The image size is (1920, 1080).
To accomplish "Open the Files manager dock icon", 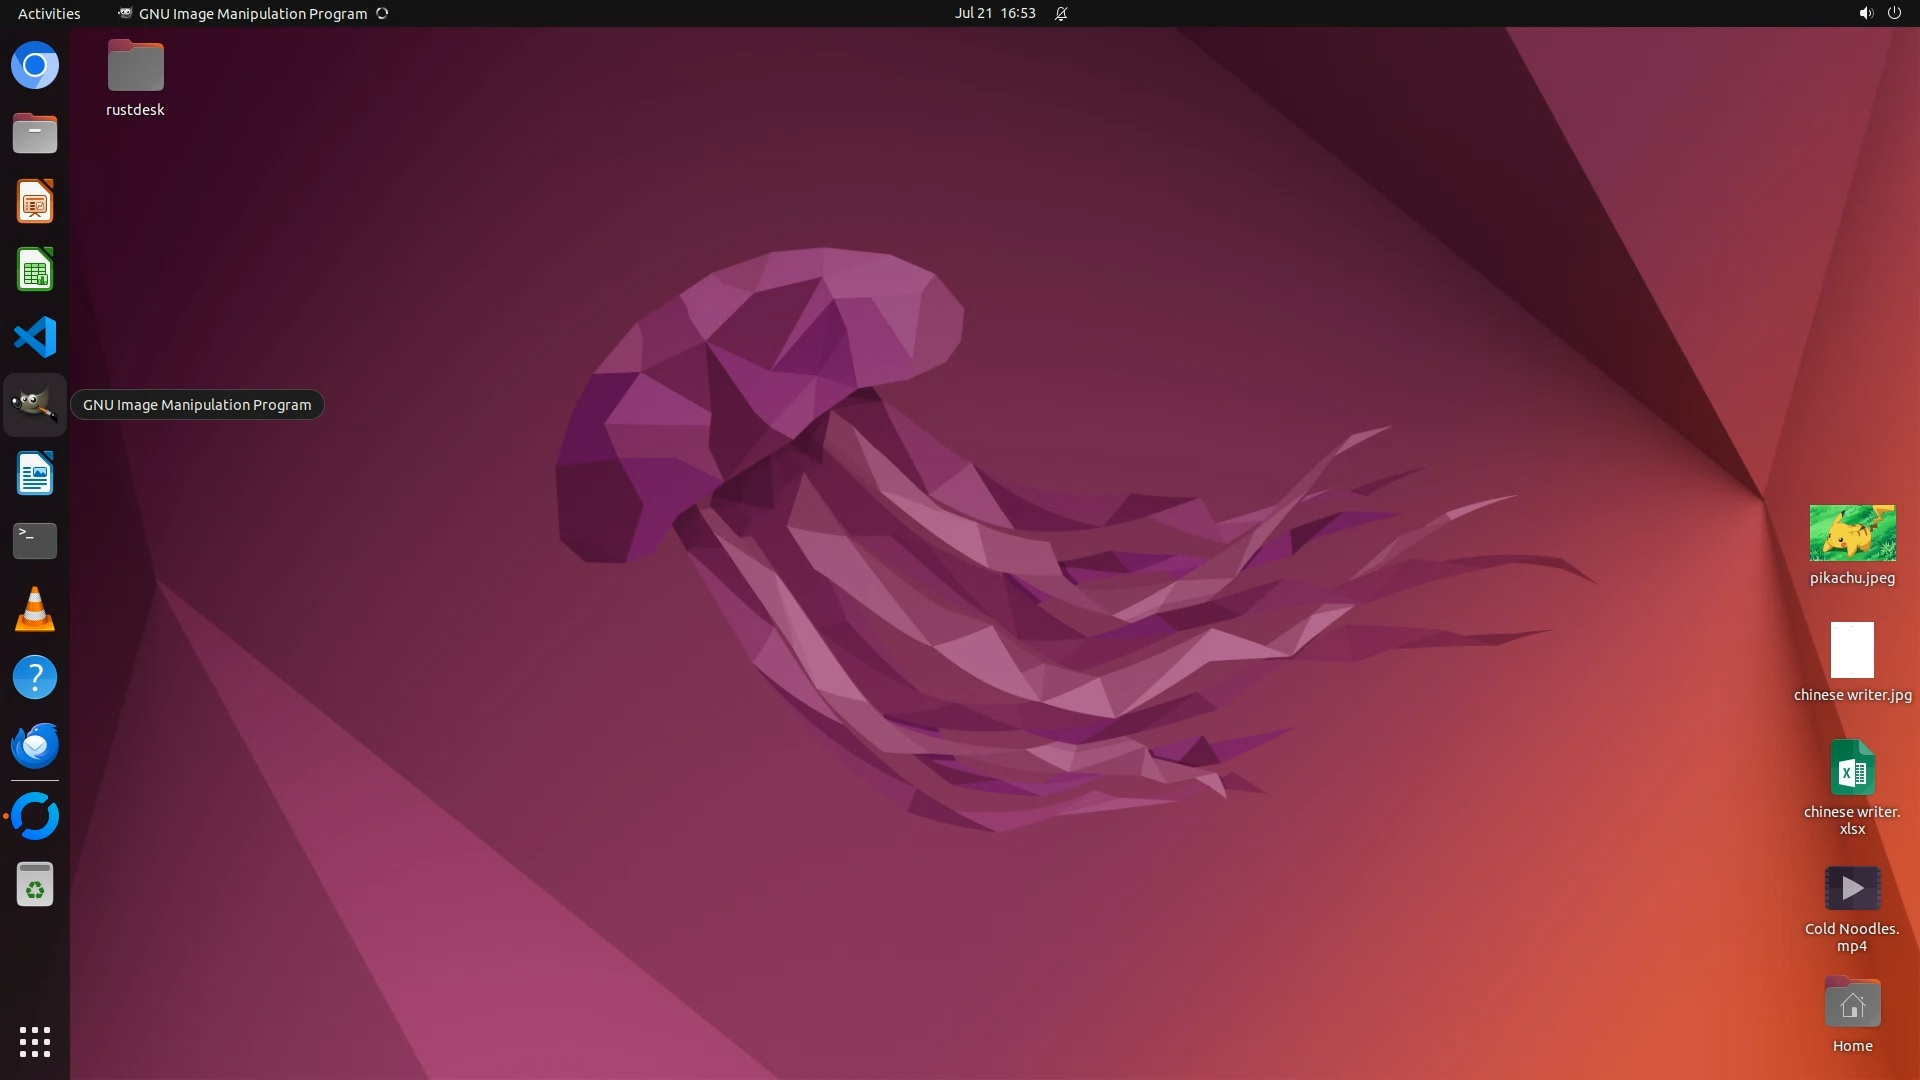I will [35, 133].
